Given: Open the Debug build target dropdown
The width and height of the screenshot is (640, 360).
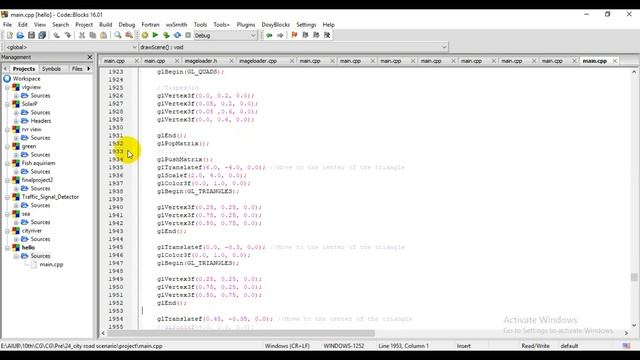Looking at the screenshot, I should point(225,36).
